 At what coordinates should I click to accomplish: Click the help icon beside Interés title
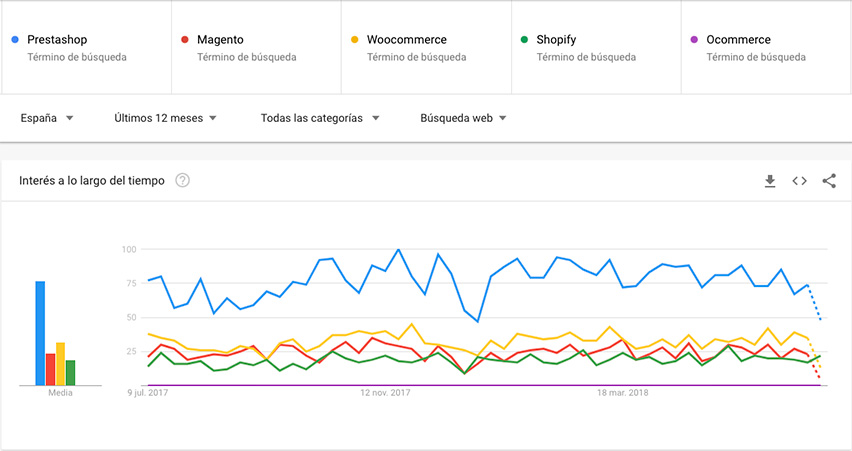pyautogui.click(x=183, y=181)
